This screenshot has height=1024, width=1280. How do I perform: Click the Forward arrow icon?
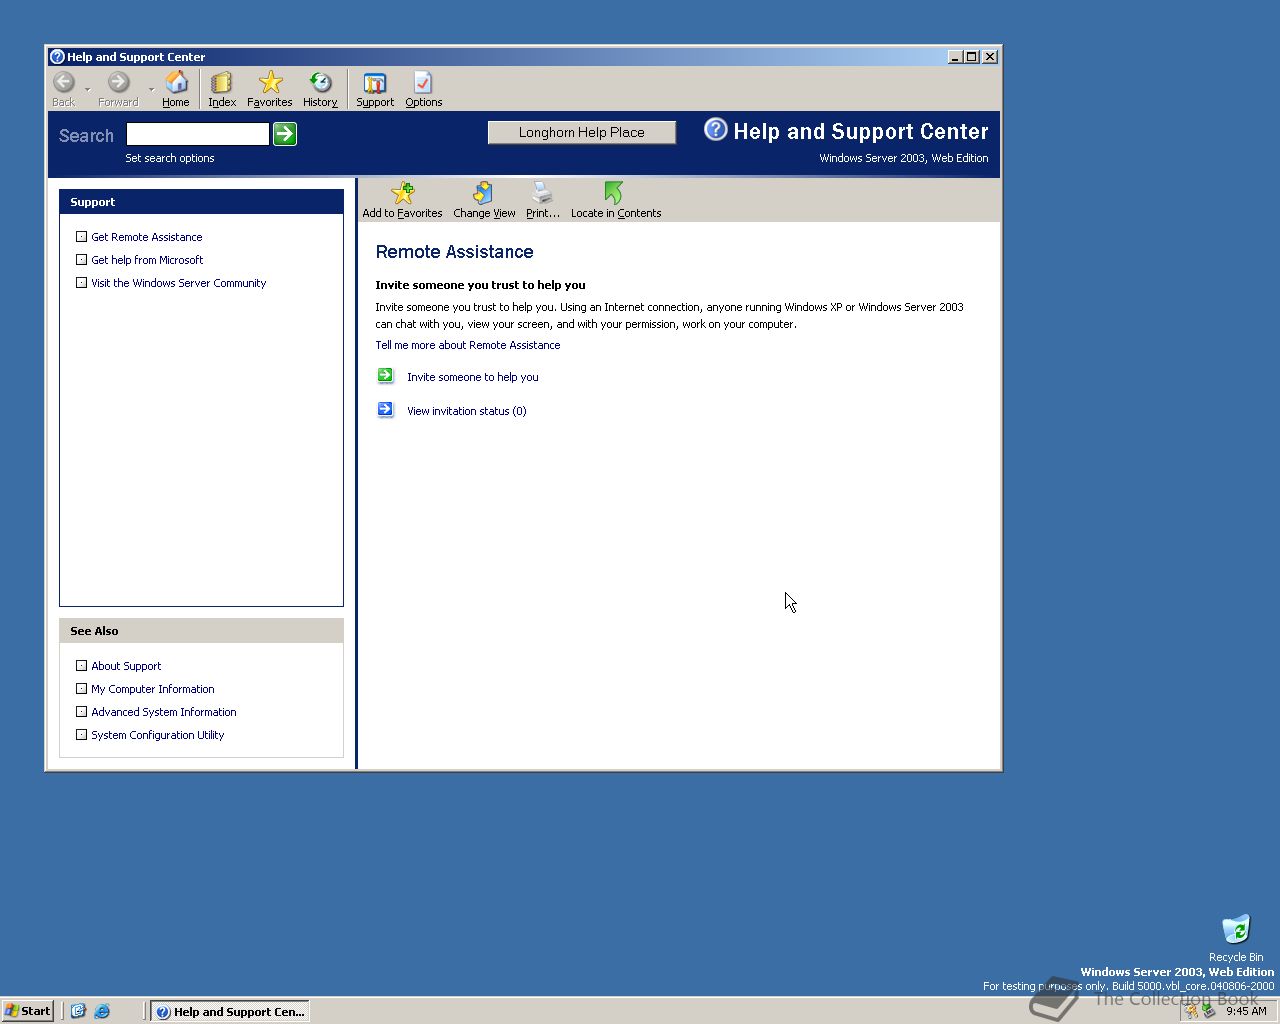pyautogui.click(x=118, y=82)
